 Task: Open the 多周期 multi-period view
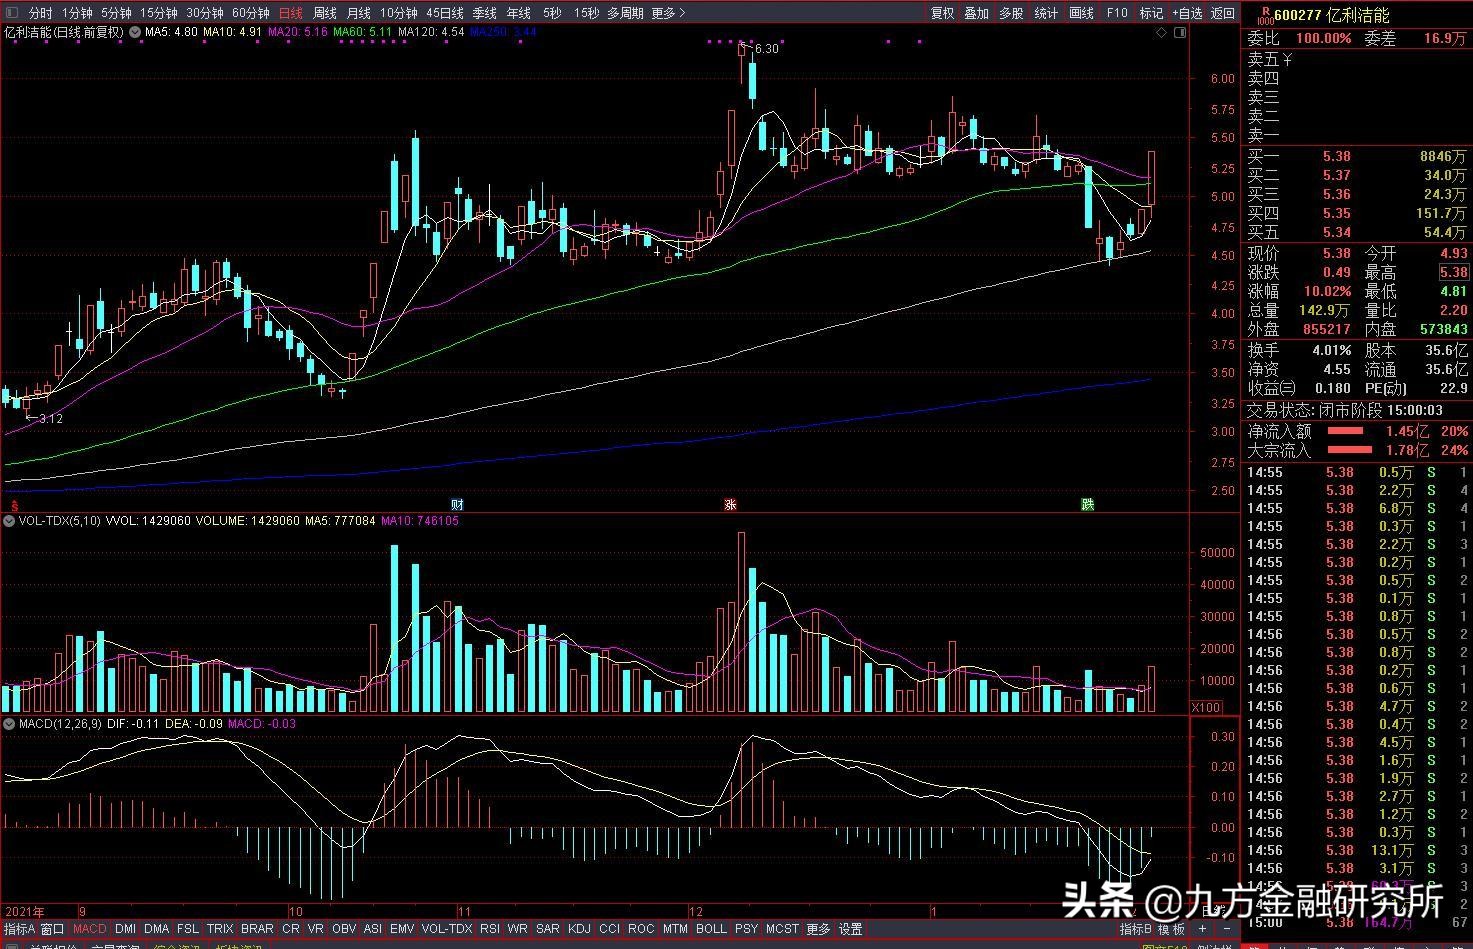pos(625,13)
